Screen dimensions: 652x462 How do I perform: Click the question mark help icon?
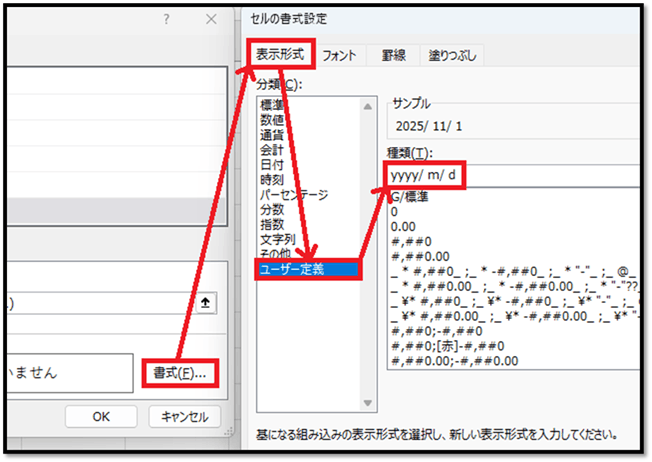[x=166, y=19]
